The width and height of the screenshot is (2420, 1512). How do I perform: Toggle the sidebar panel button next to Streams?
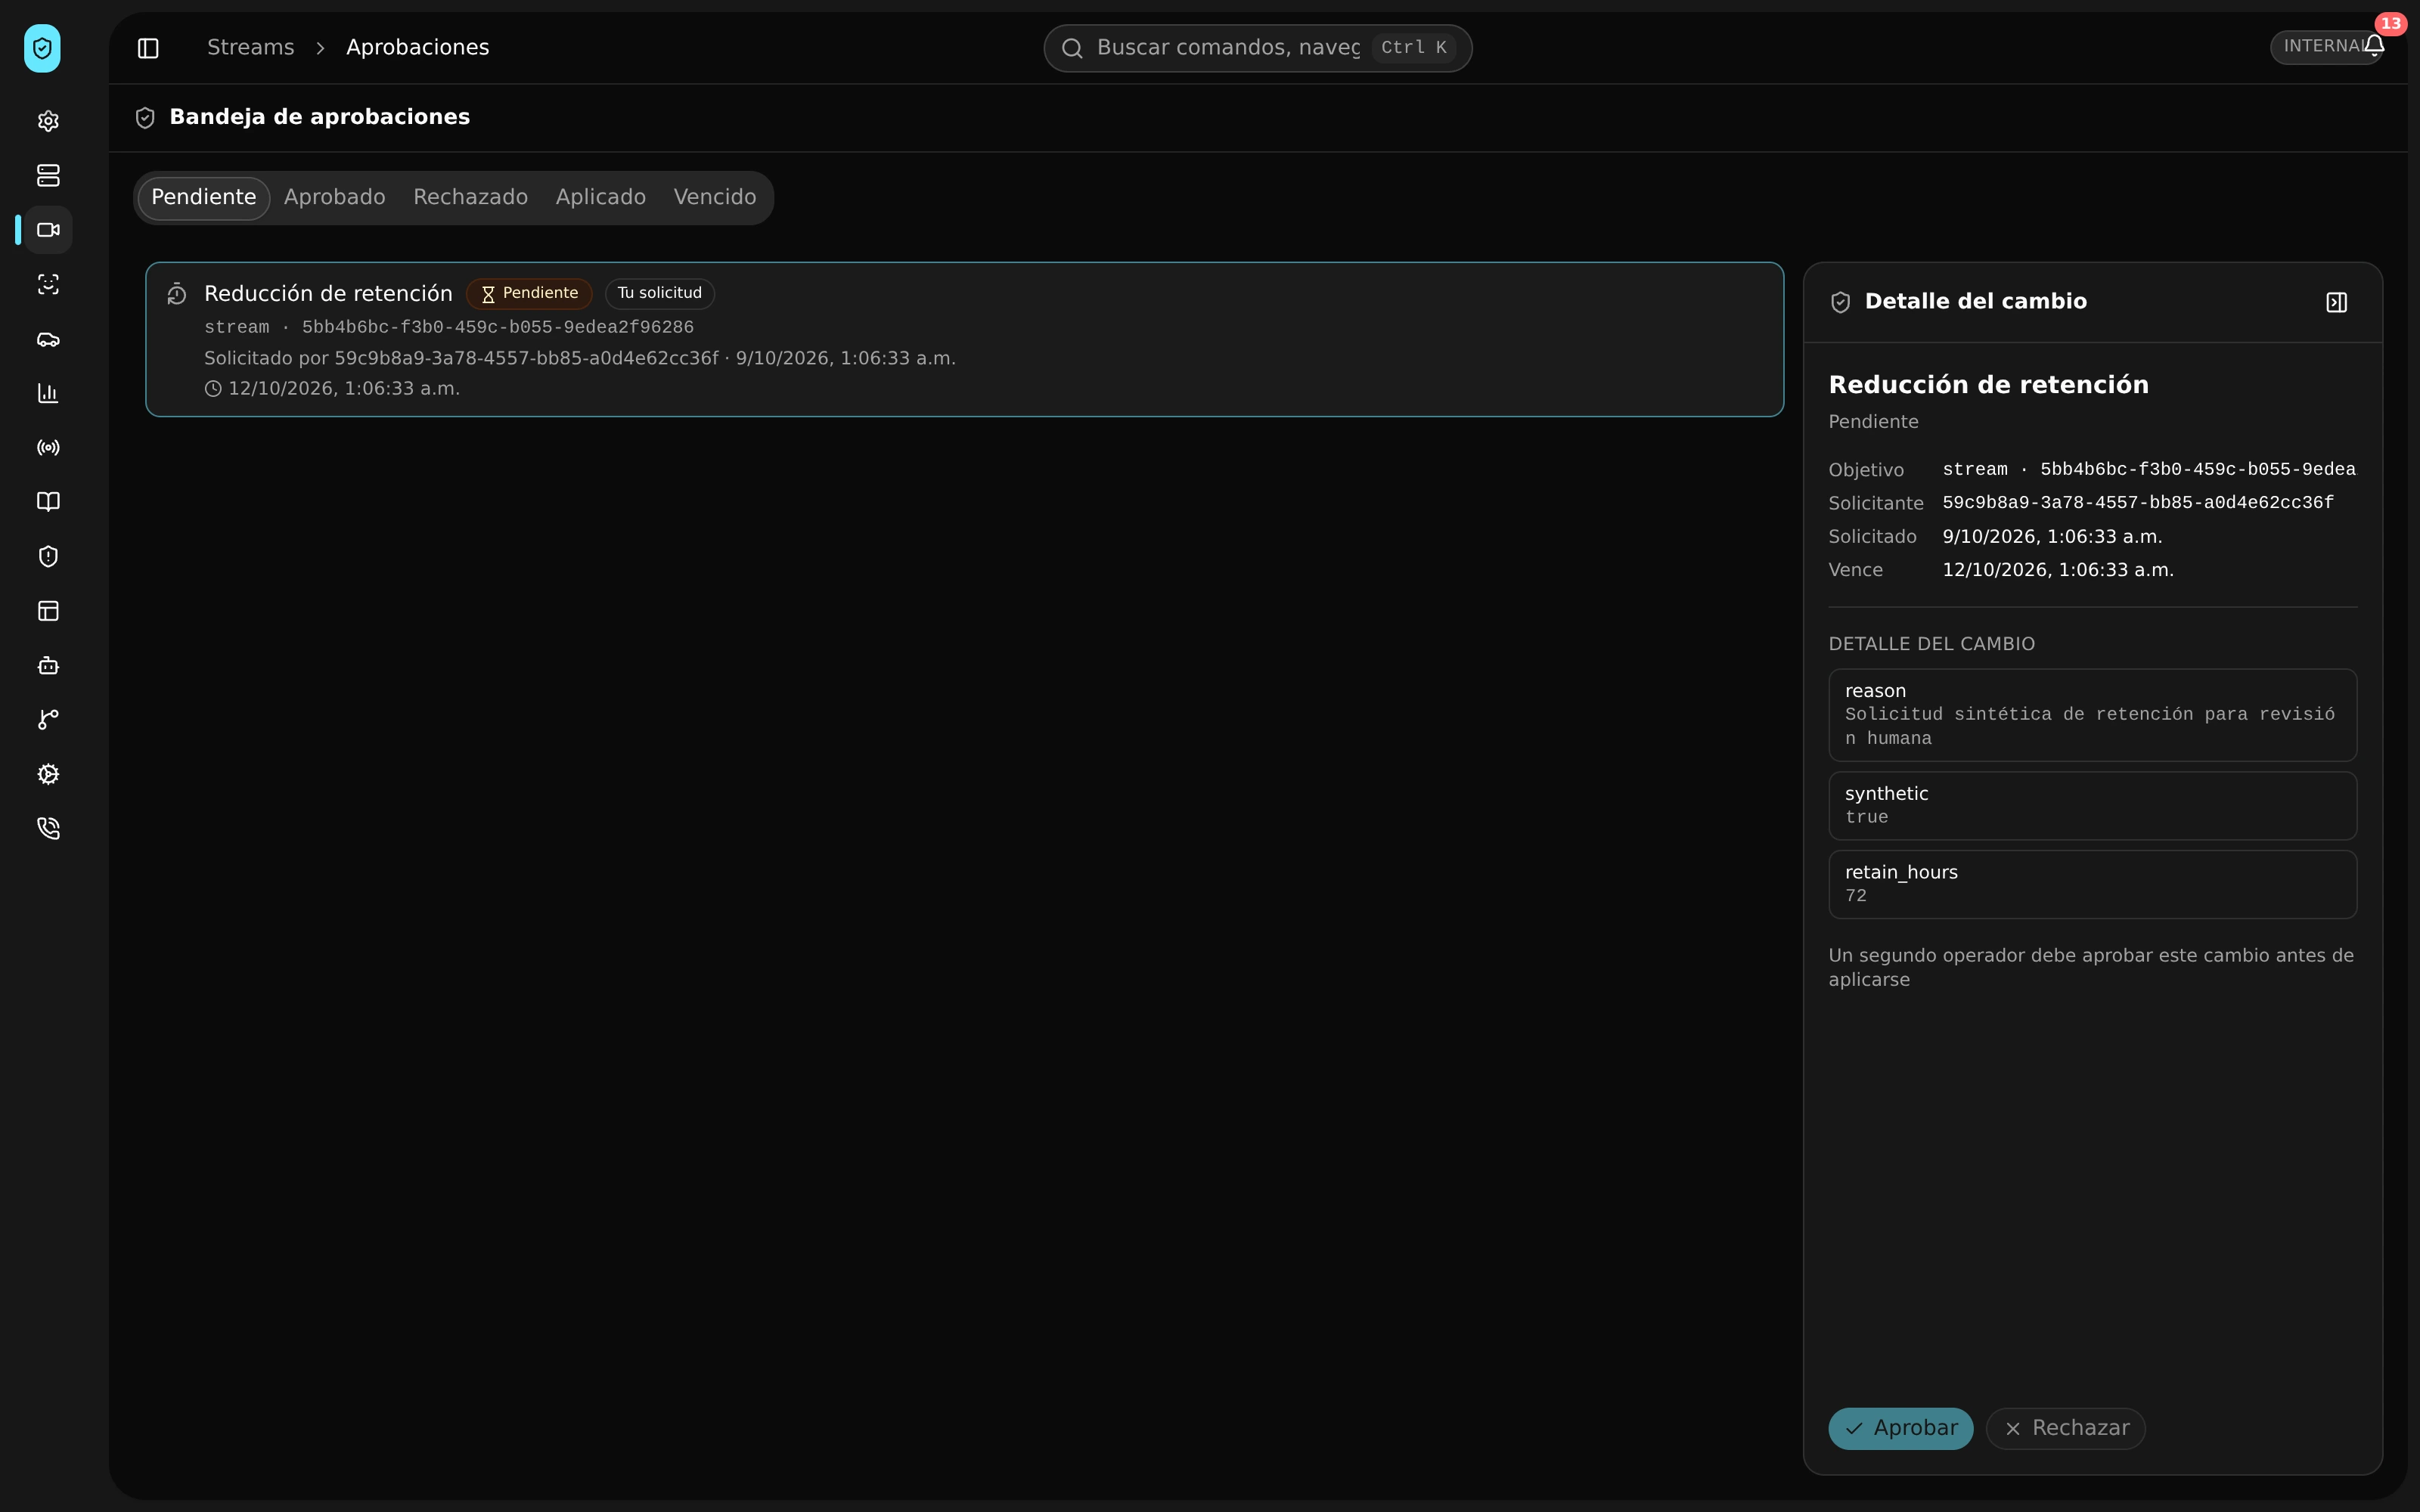point(148,48)
